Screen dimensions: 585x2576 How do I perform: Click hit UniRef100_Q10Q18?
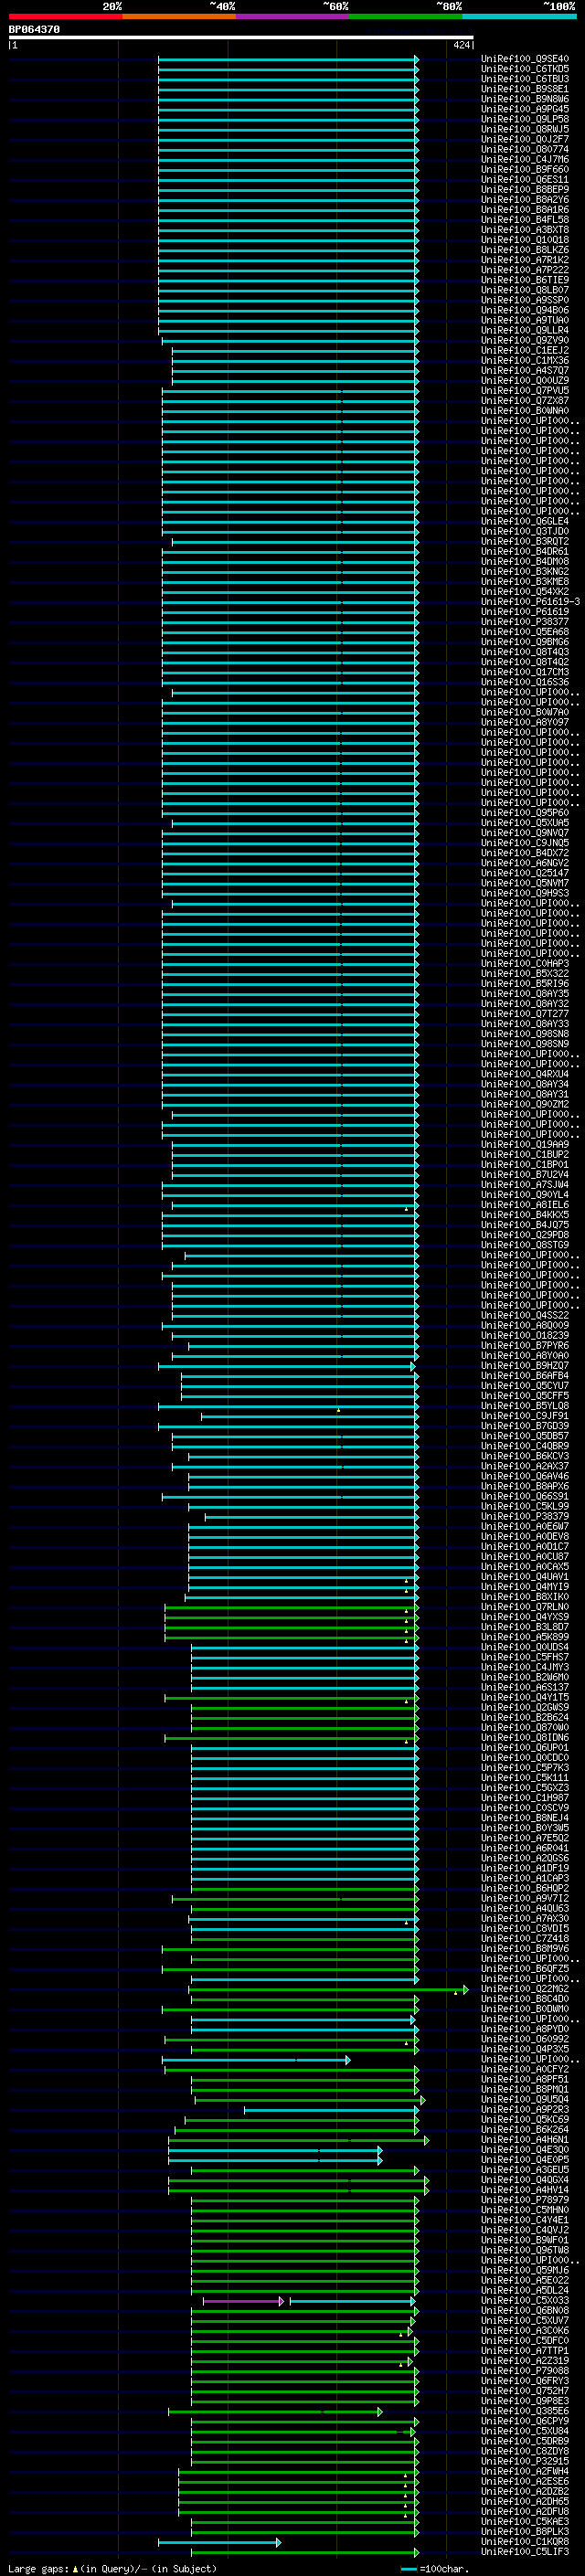525,240
